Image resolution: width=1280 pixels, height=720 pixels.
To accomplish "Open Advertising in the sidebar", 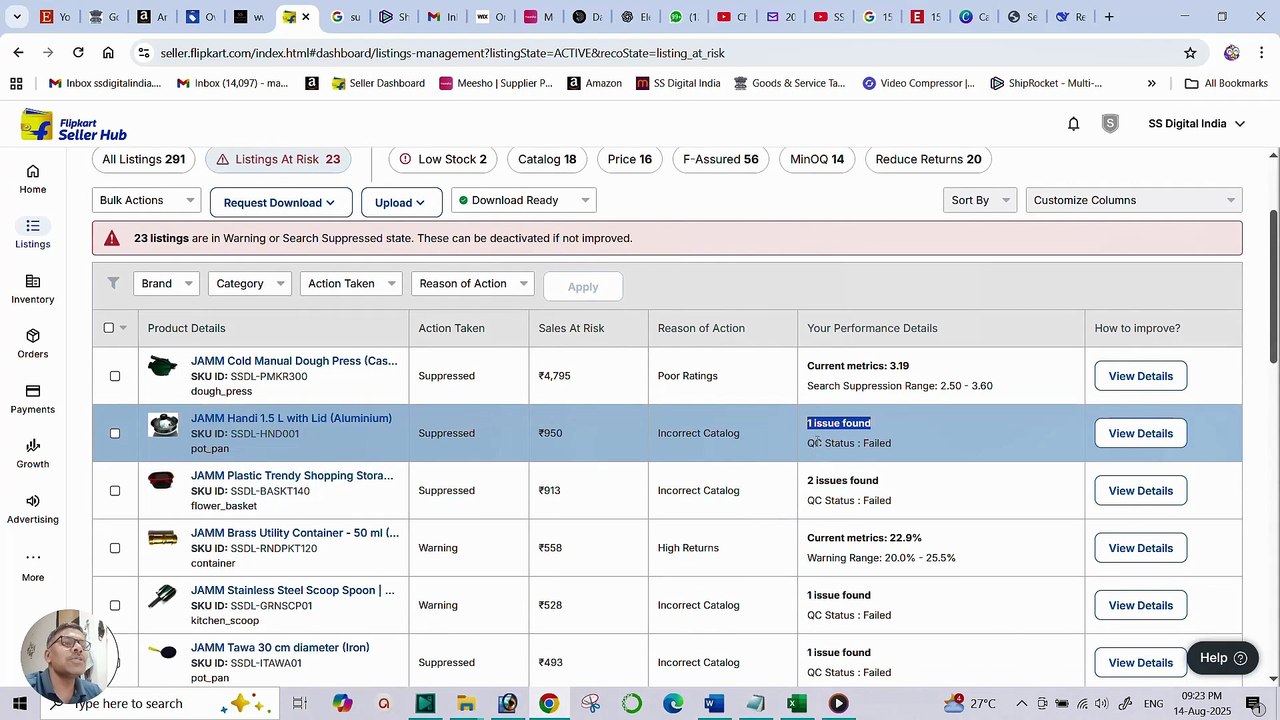I will click(x=32, y=509).
